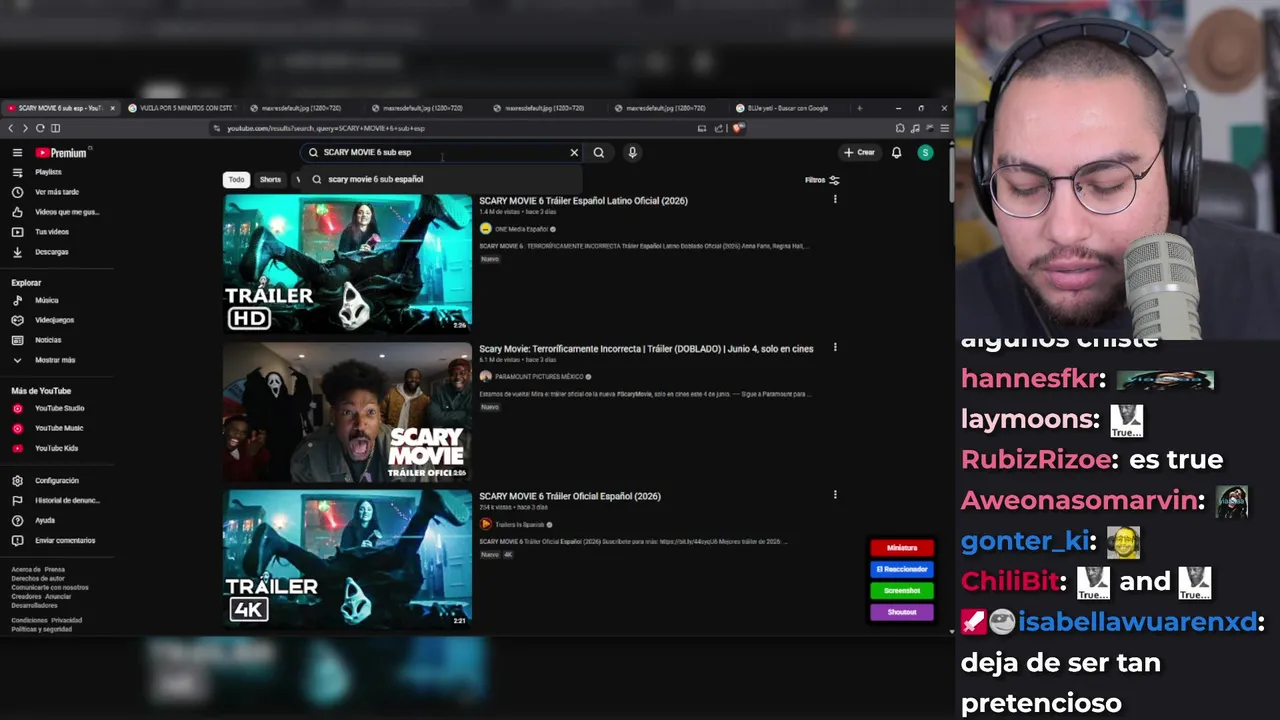Clear the search box with the X
1280x720 pixels.
[574, 153]
